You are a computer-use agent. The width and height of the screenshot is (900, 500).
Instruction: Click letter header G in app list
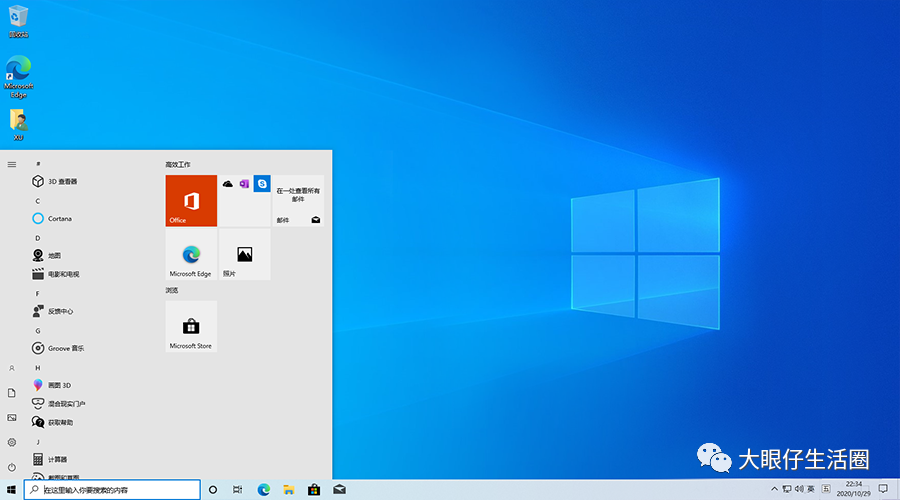pos(38,331)
